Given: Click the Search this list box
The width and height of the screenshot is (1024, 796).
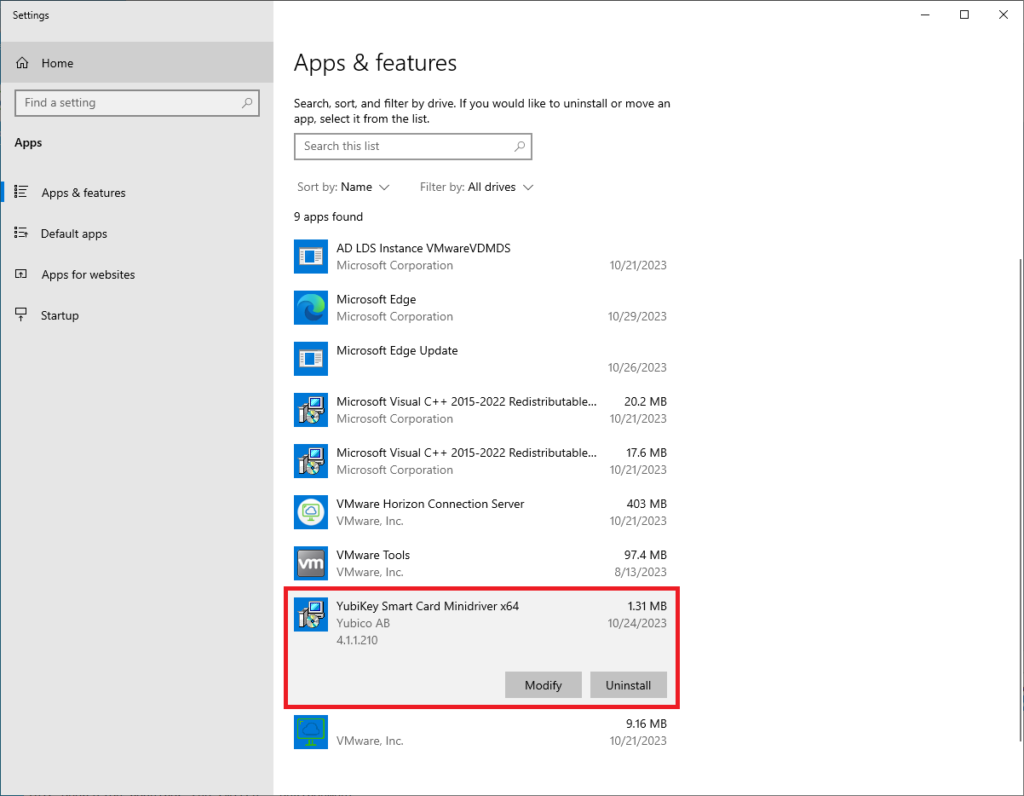Looking at the screenshot, I should (405, 146).
